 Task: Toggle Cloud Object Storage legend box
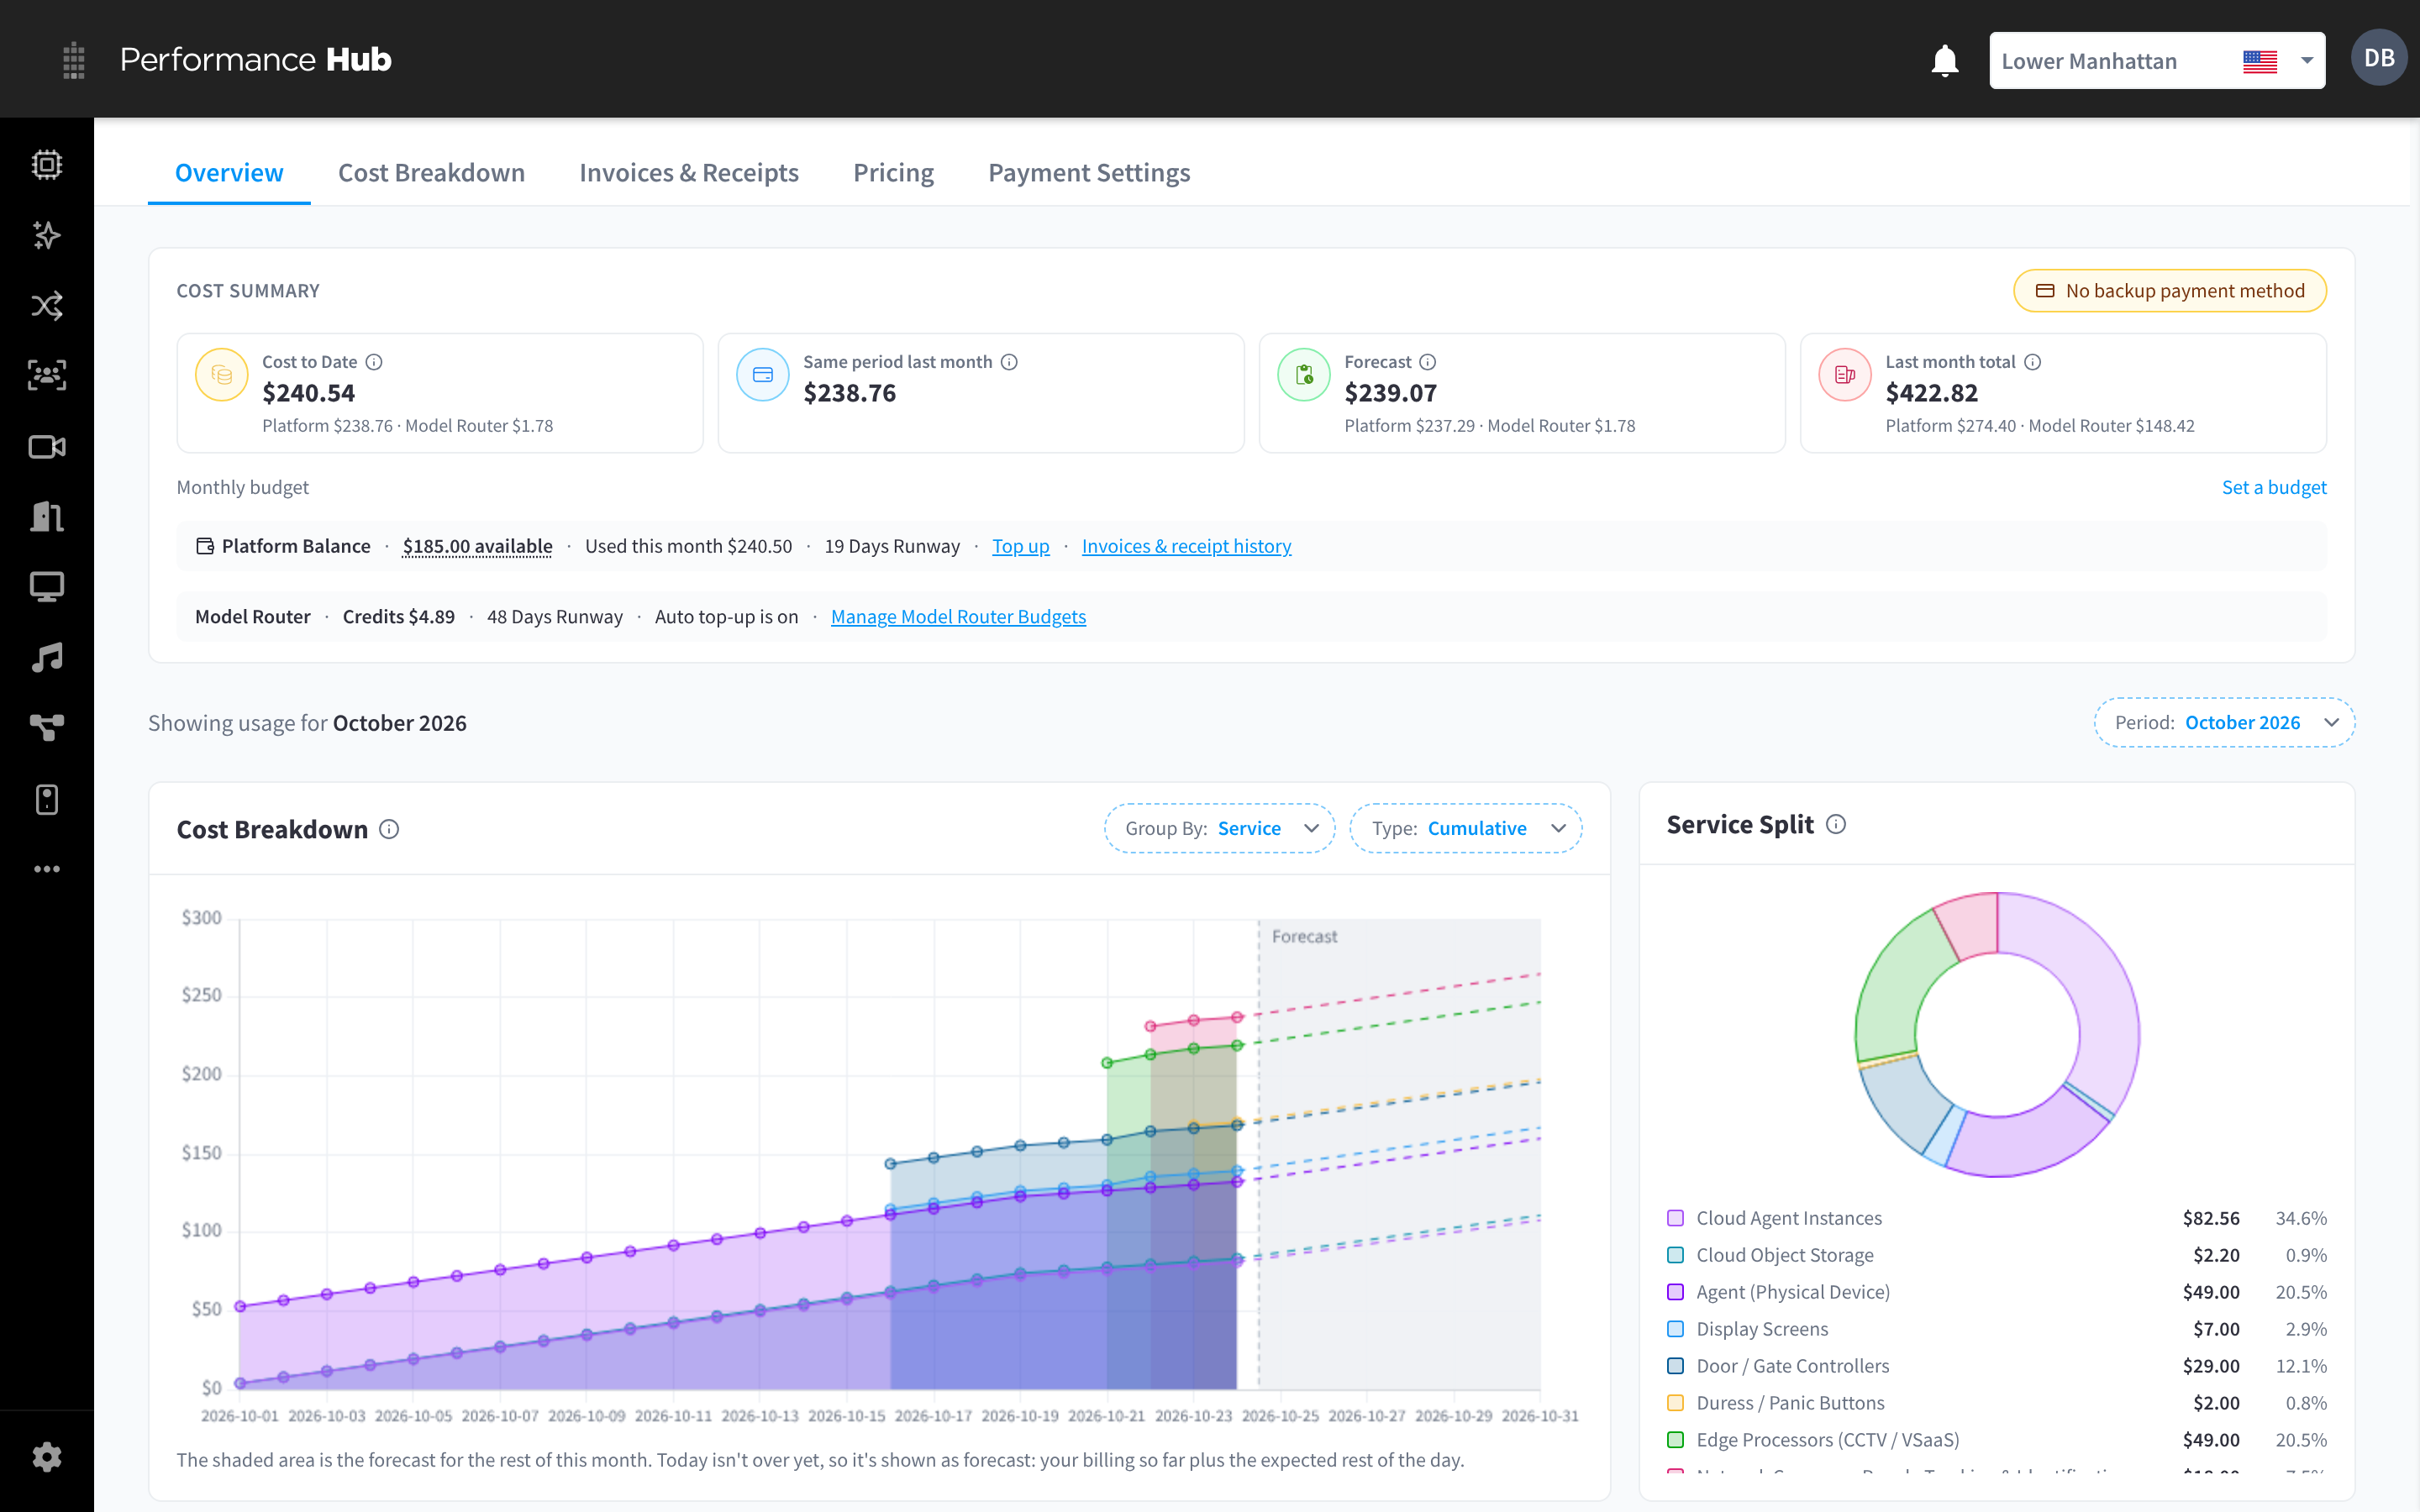point(1676,1255)
